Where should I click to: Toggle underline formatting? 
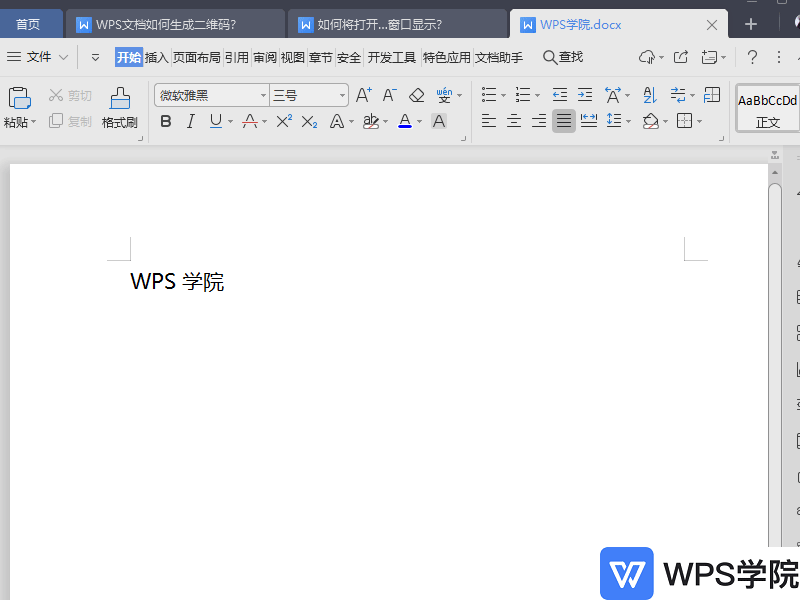(x=213, y=121)
